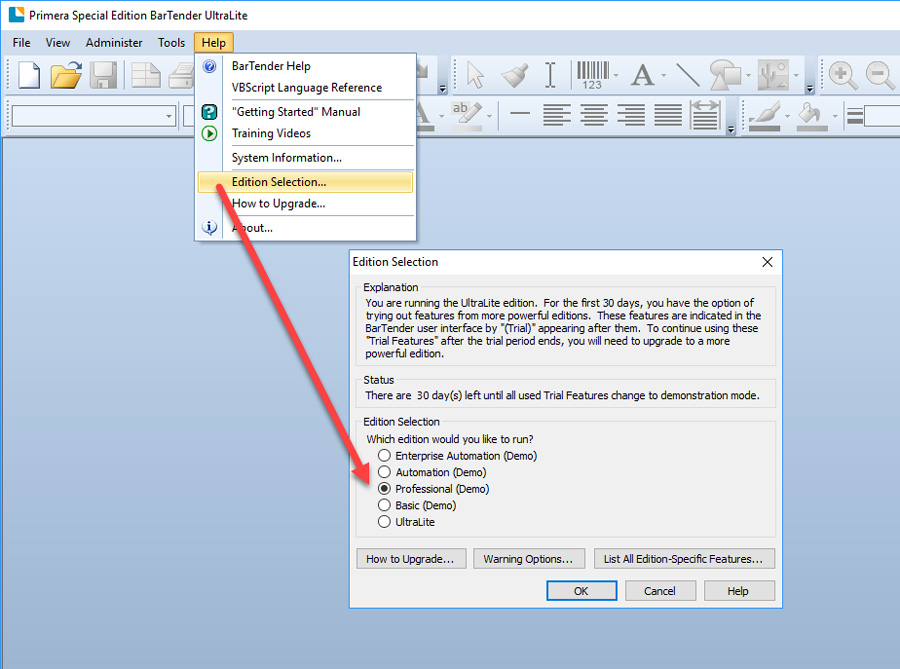Click the fill color paint bucket icon
Viewport: 900px width, 669px height.
click(x=812, y=115)
